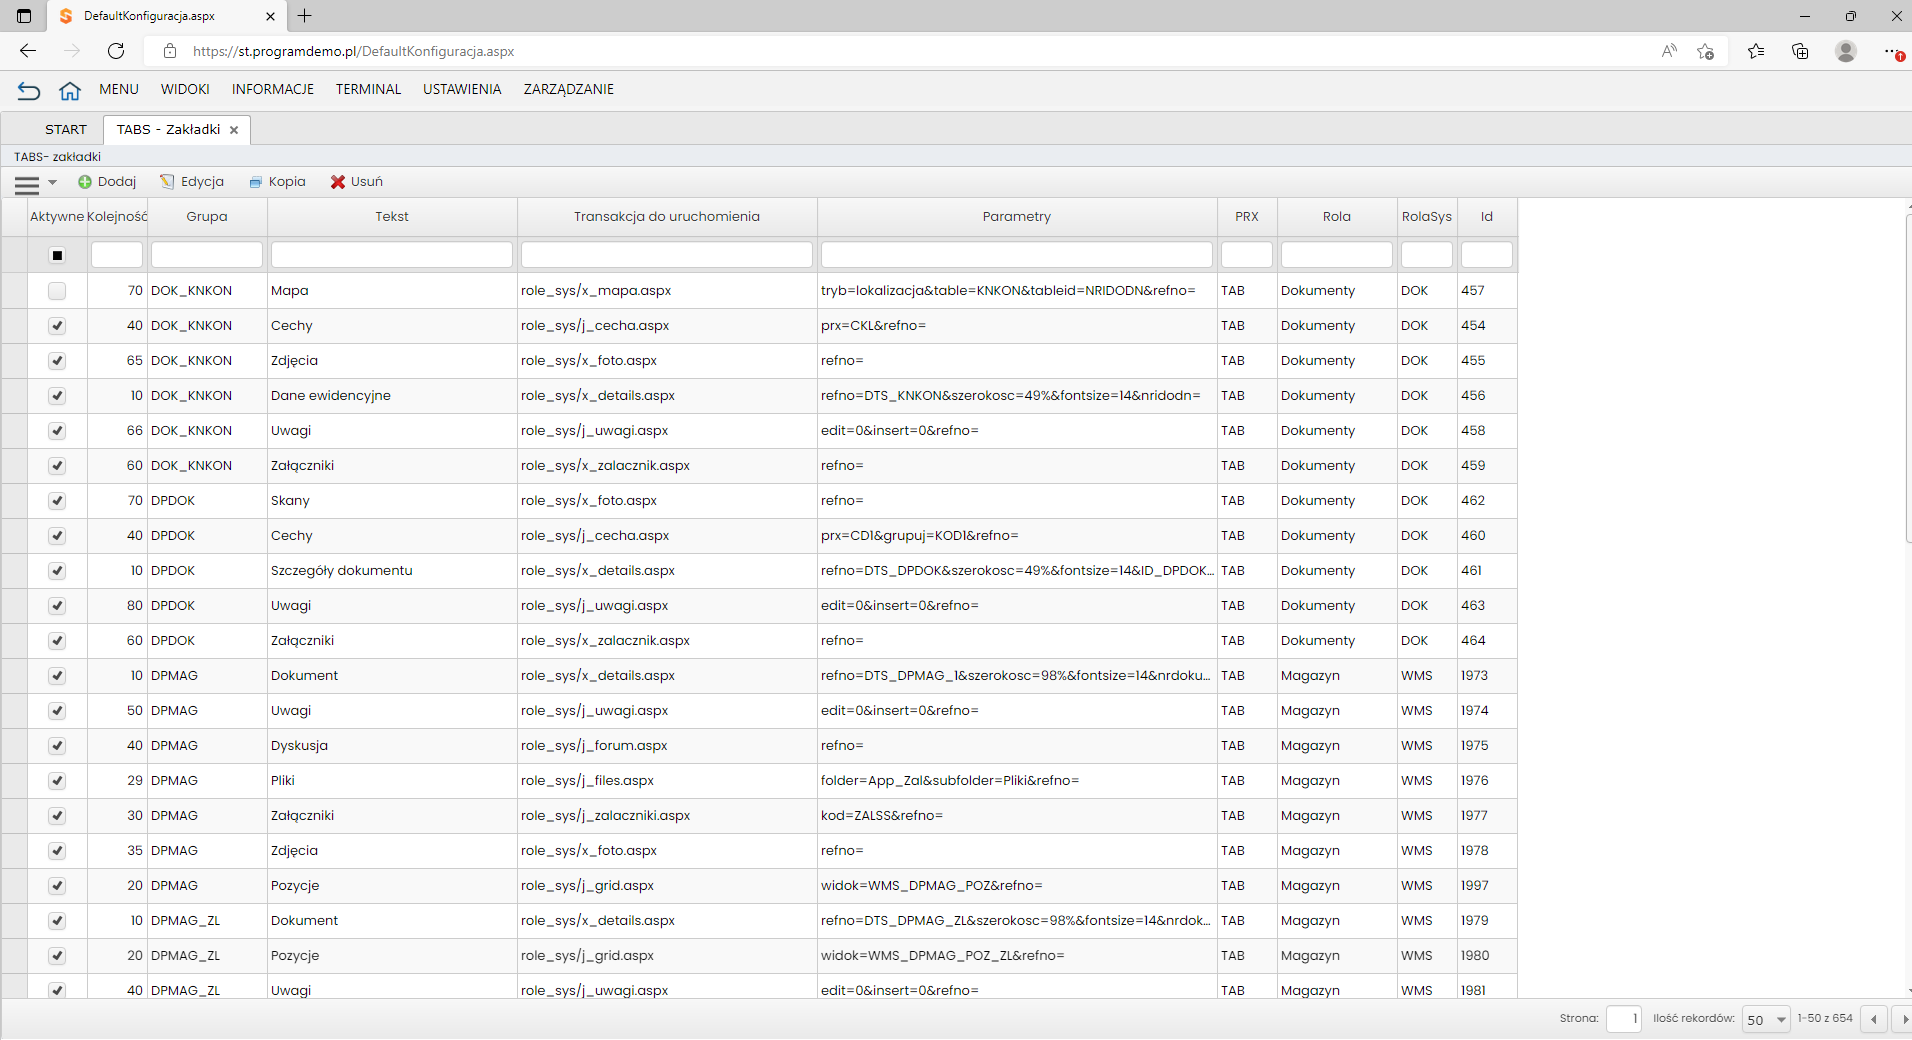Open browser Collections icon

pos(1800,51)
